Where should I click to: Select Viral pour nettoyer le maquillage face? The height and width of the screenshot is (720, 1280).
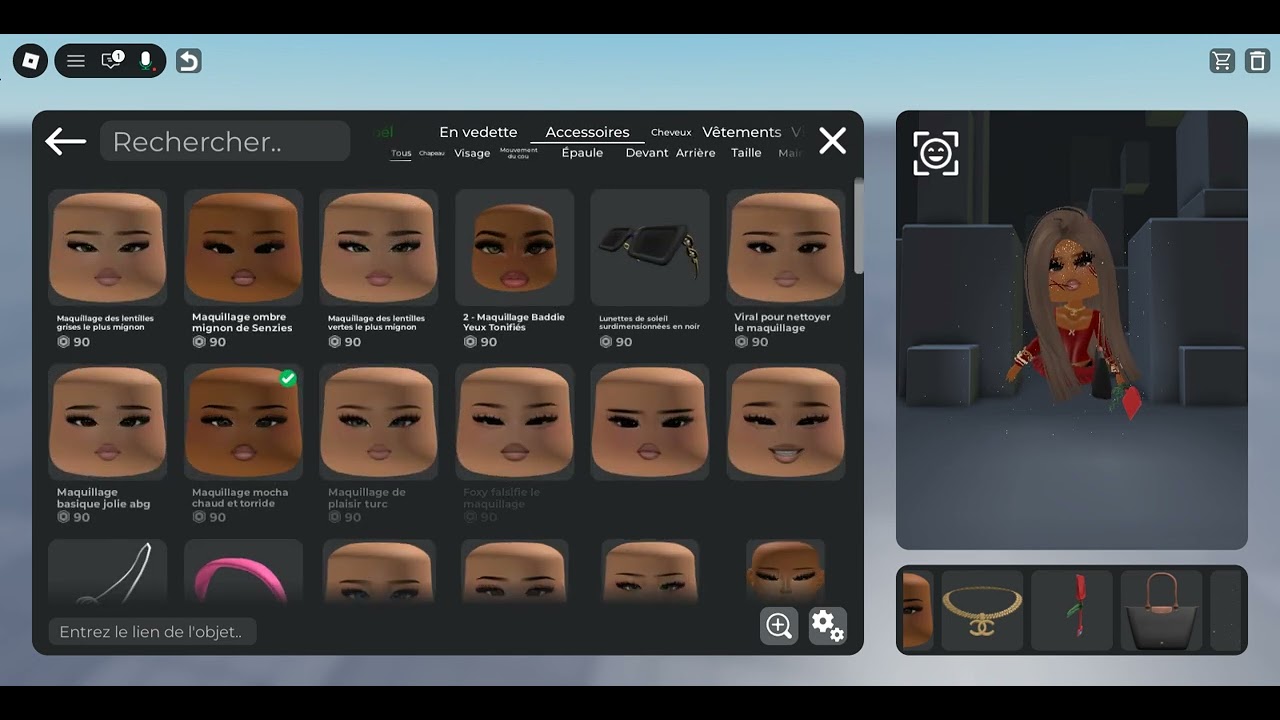pos(786,248)
